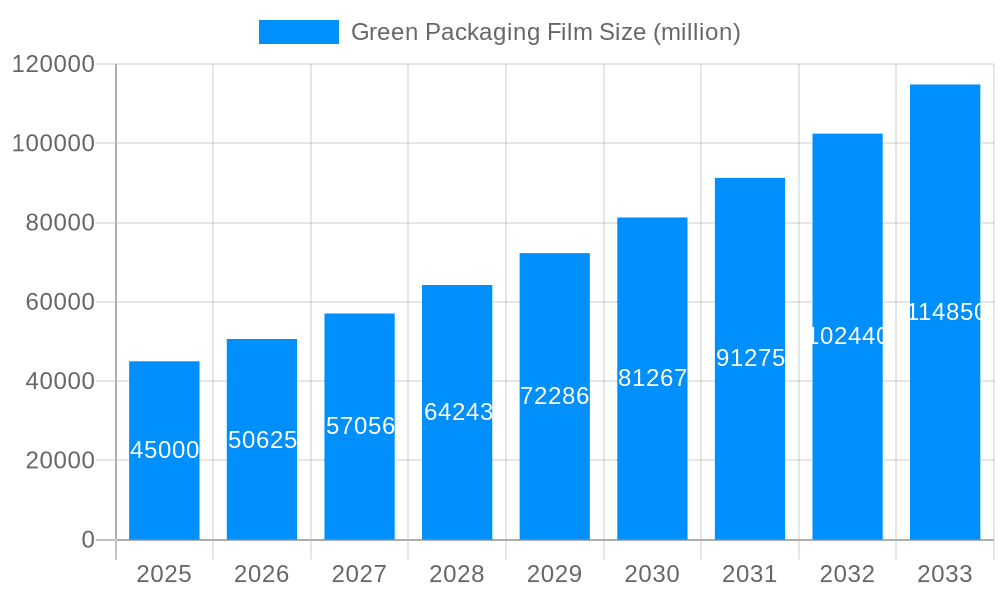The width and height of the screenshot is (1000, 600).
Task: Select the Green Packaging Film Size legend label
Action: (545, 31)
